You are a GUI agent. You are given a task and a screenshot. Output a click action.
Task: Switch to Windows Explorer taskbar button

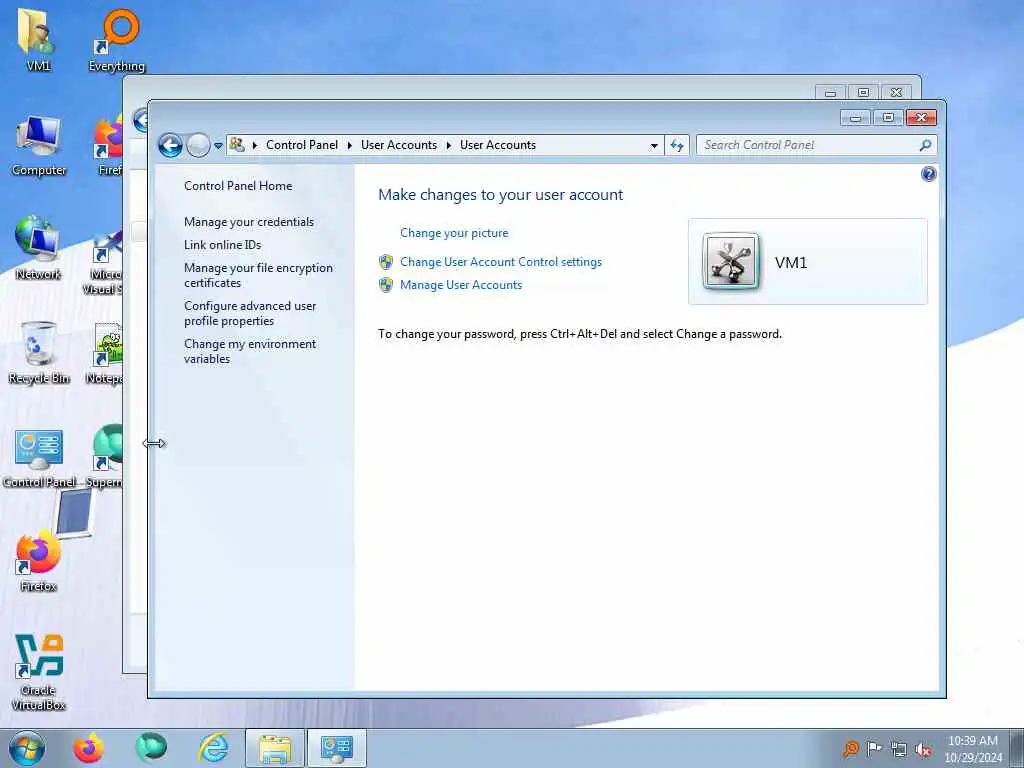pos(275,748)
